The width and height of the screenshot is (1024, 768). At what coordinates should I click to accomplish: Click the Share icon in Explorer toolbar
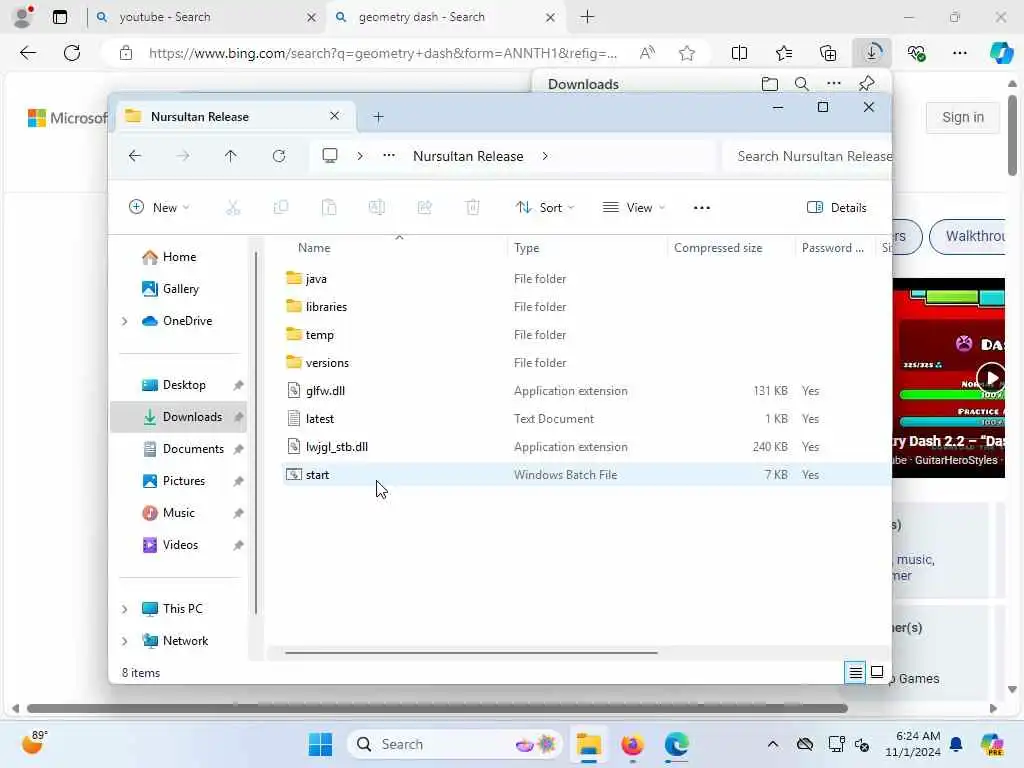(x=424, y=208)
